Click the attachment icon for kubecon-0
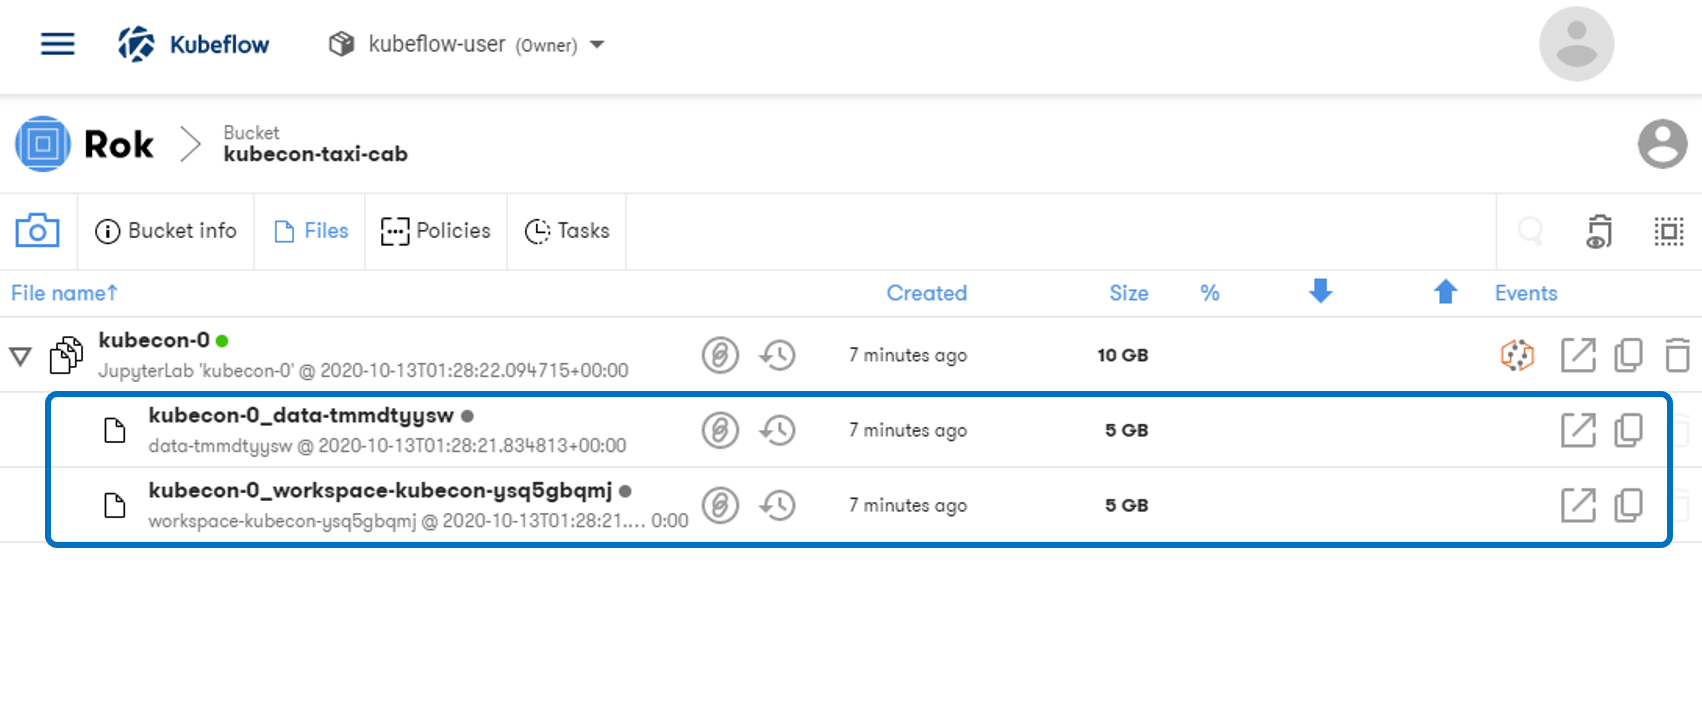1702x715 pixels. coord(720,355)
